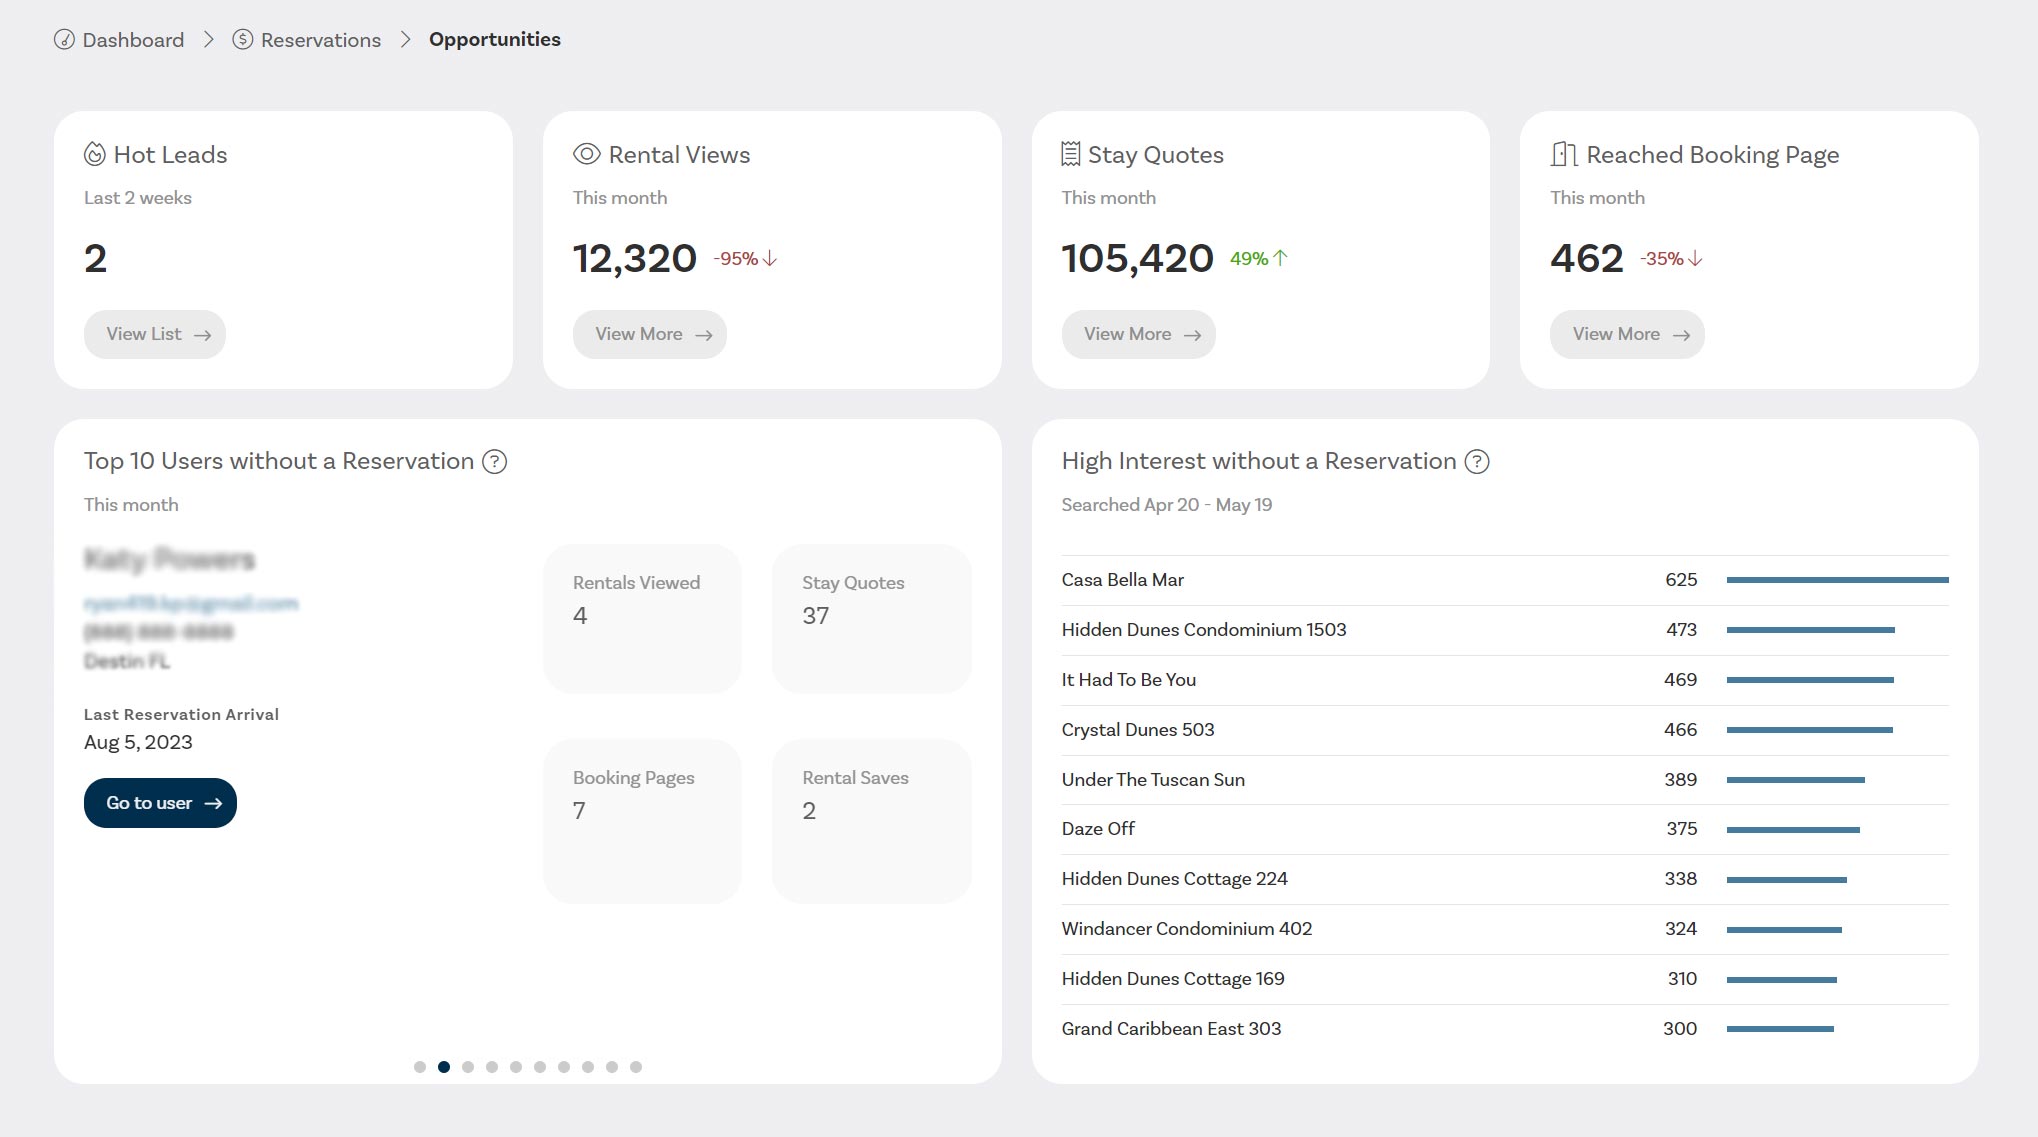Click View More under Stay Quotes
This screenshot has height=1137, width=2038.
[x=1138, y=334]
